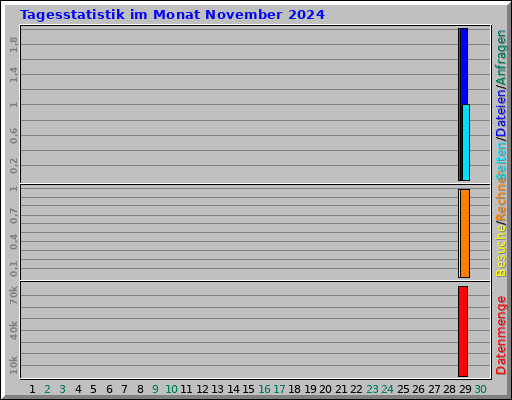Click the '10k' y-axis value in bottom chart
The width and height of the screenshot is (512, 400).
click(x=13, y=365)
